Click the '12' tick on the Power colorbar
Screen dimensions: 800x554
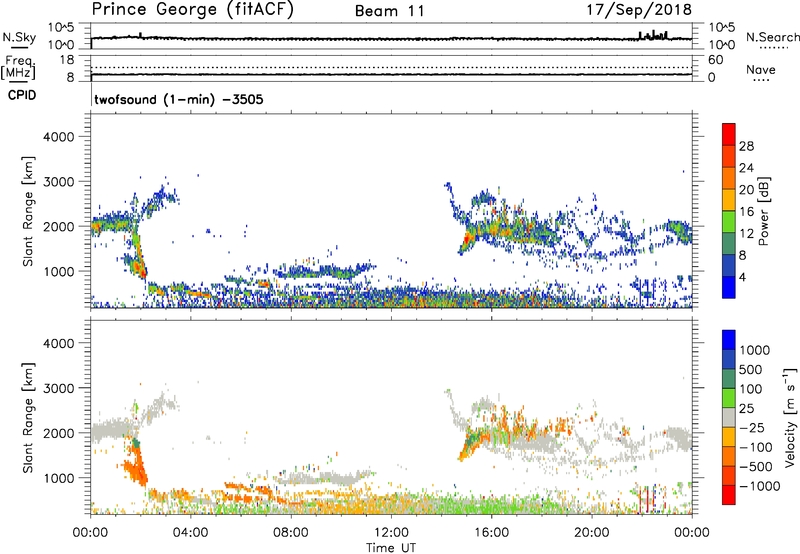pos(746,234)
